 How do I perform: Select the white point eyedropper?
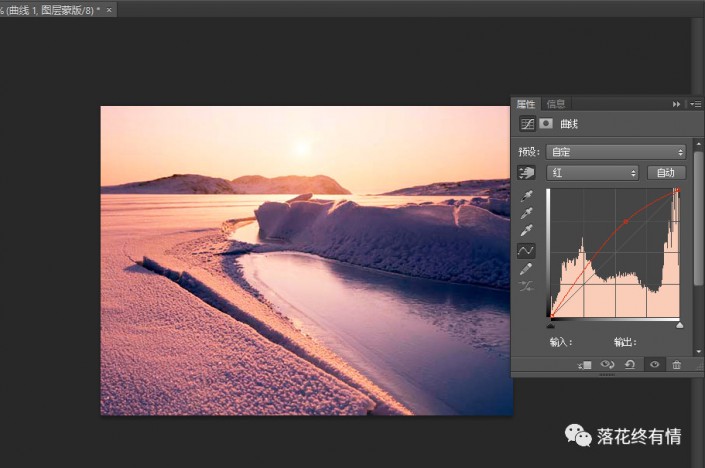pyautogui.click(x=527, y=231)
